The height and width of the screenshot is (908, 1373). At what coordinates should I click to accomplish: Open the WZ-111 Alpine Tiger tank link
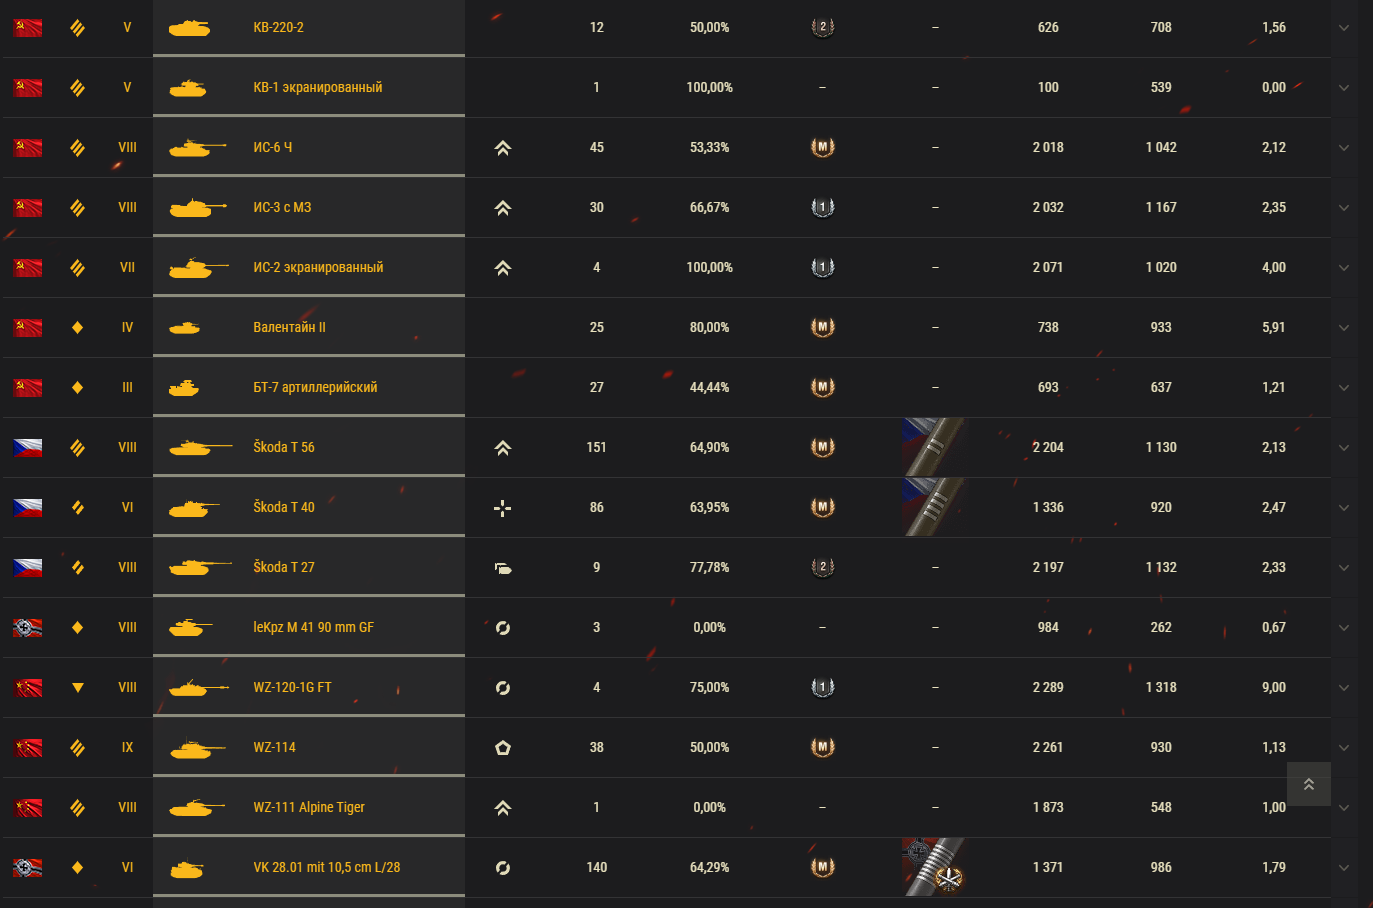(309, 807)
